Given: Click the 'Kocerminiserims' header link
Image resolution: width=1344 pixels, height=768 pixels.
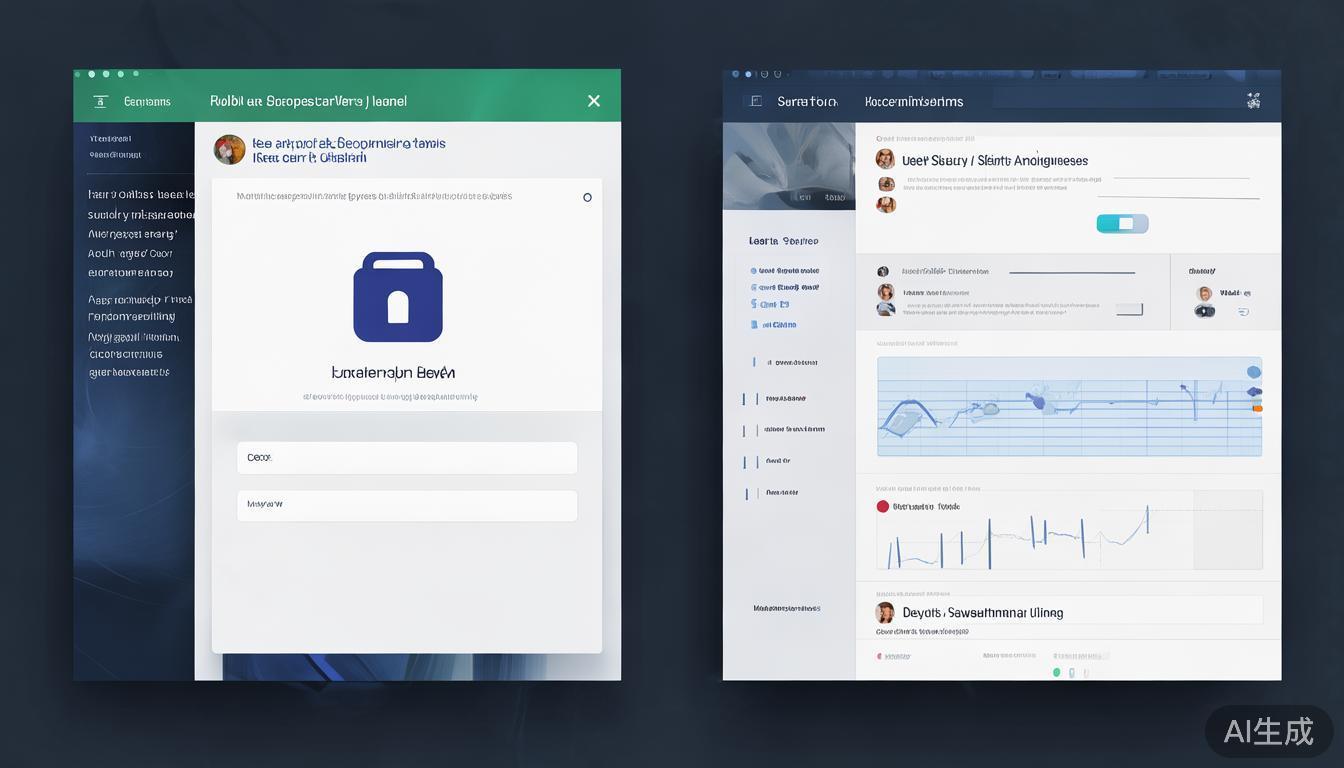Looking at the screenshot, I should tap(913, 101).
